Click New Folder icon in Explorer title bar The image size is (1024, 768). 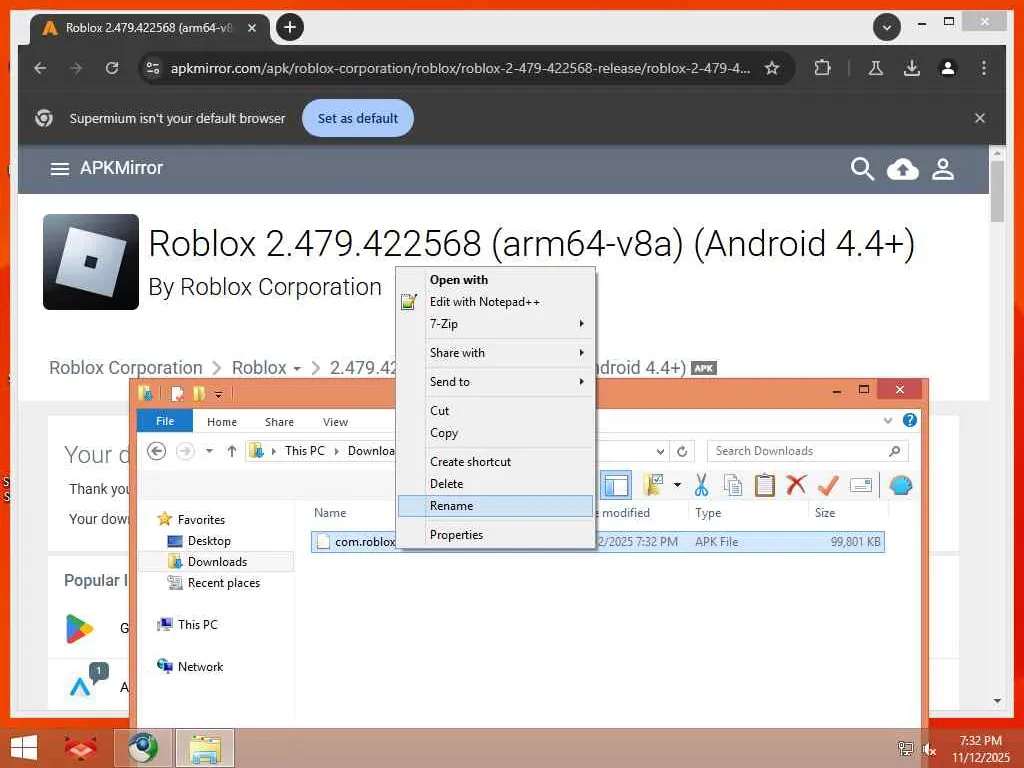[x=199, y=394]
